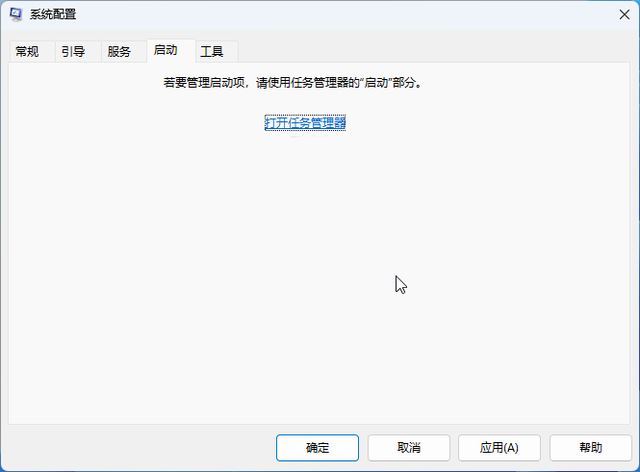This screenshot has width=640, height=472.
Task: Apply changes with the 应用(A) button
Action: click(x=499, y=447)
